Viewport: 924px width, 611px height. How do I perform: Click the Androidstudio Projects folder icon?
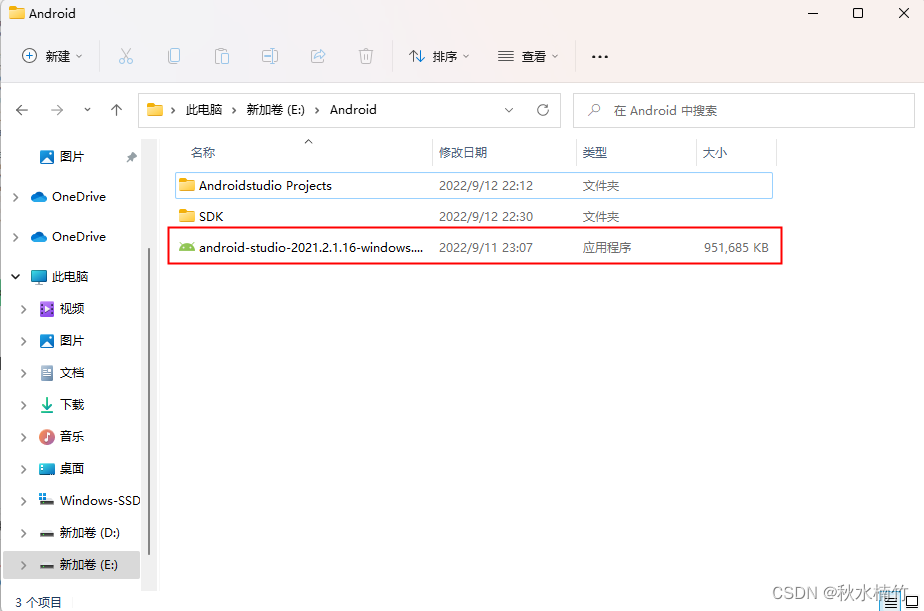(x=187, y=185)
